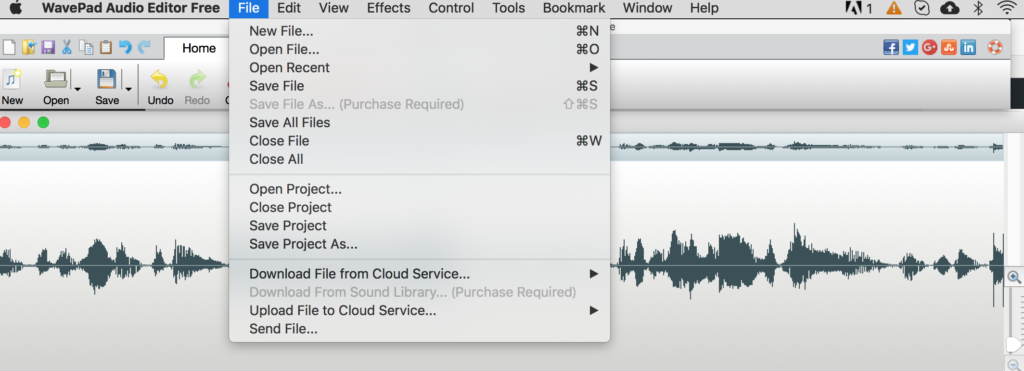Screen dimensions: 1024x371
Task: Click the small blue undo arrow icon
Action: pos(125,47)
